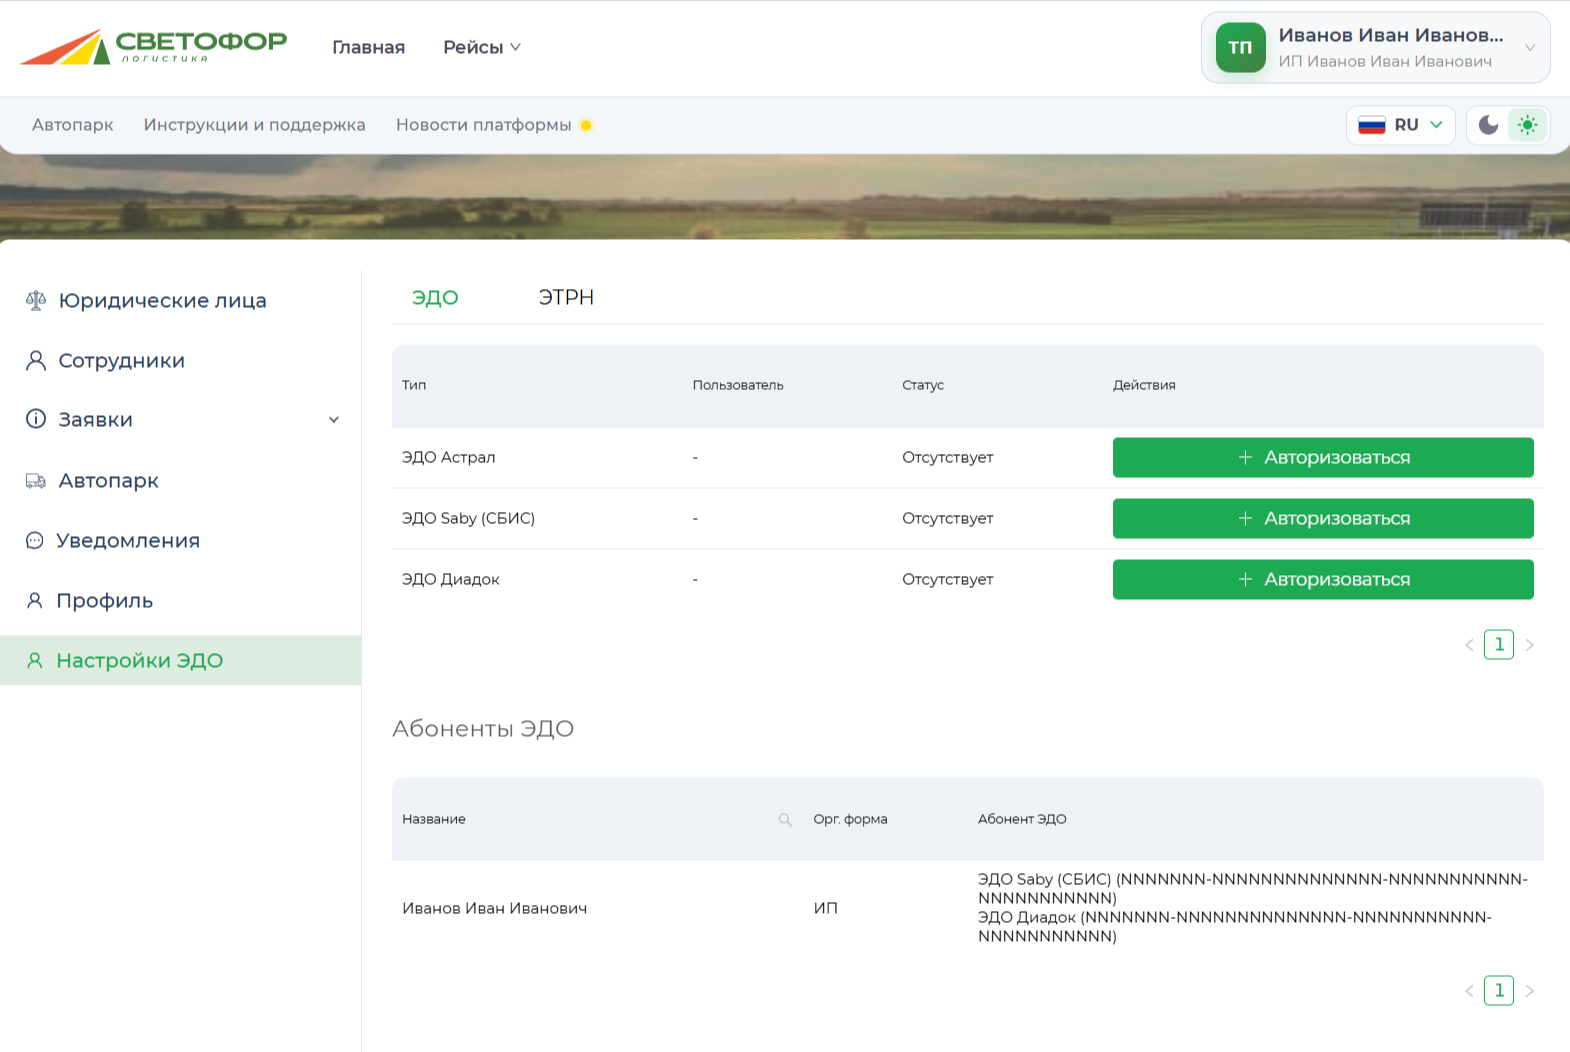Image resolution: width=1570 pixels, height=1052 pixels.
Task: Expand the Заявки sidebar section chevron
Action: pyautogui.click(x=334, y=420)
